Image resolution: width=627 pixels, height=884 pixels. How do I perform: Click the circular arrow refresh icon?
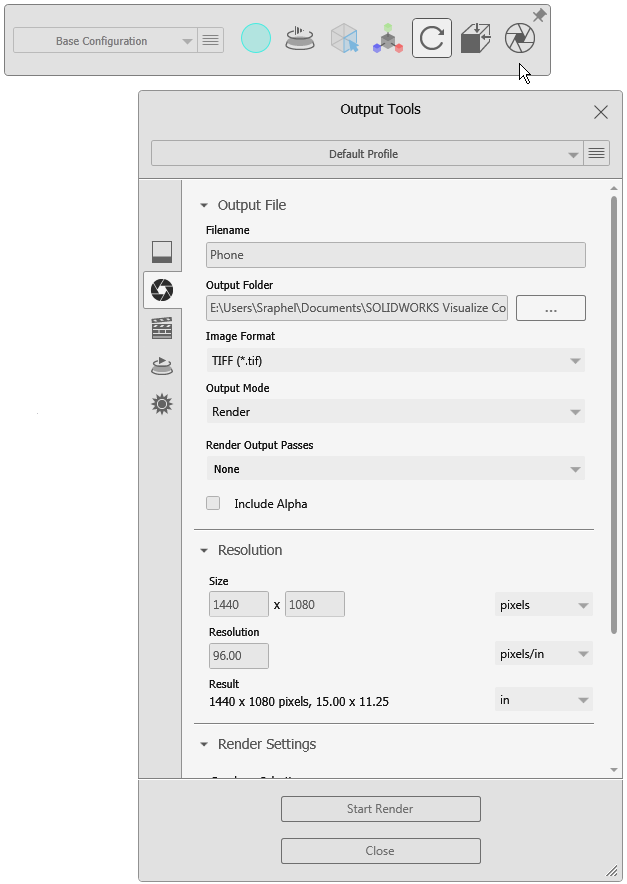click(x=432, y=39)
